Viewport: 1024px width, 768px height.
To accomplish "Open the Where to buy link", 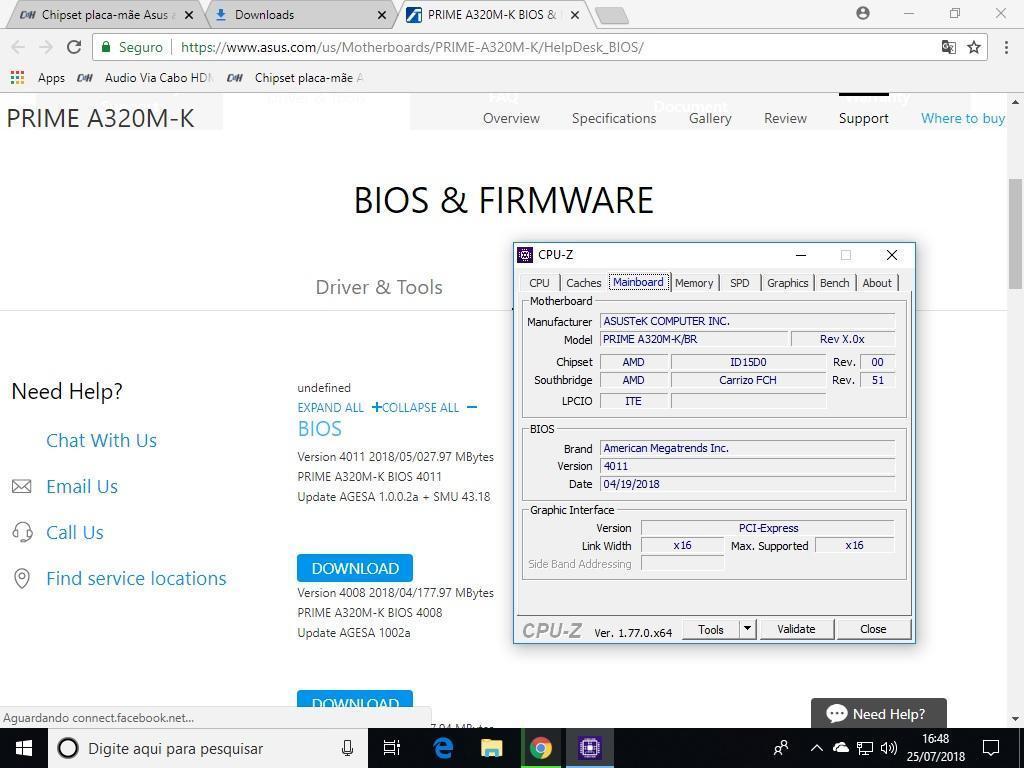I will pos(963,118).
